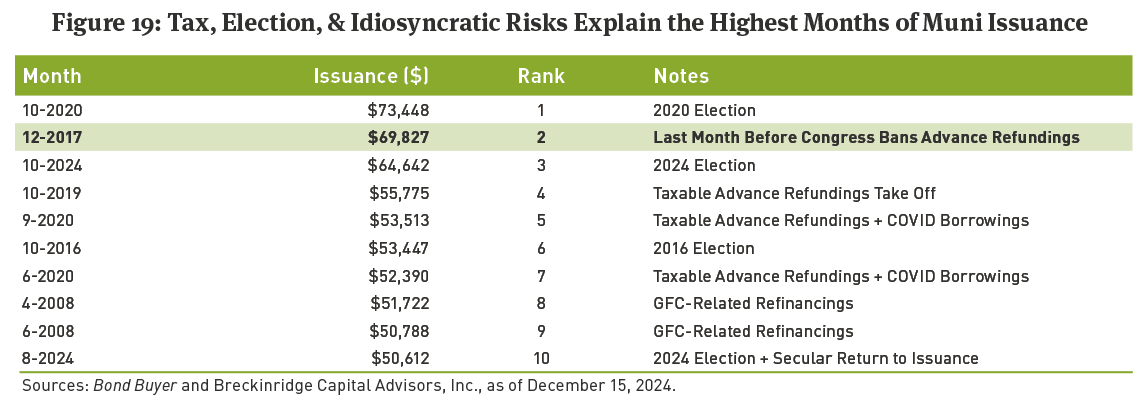Click the Issuance ($) column header
The width and height of the screenshot is (1140, 405).
tap(371, 76)
